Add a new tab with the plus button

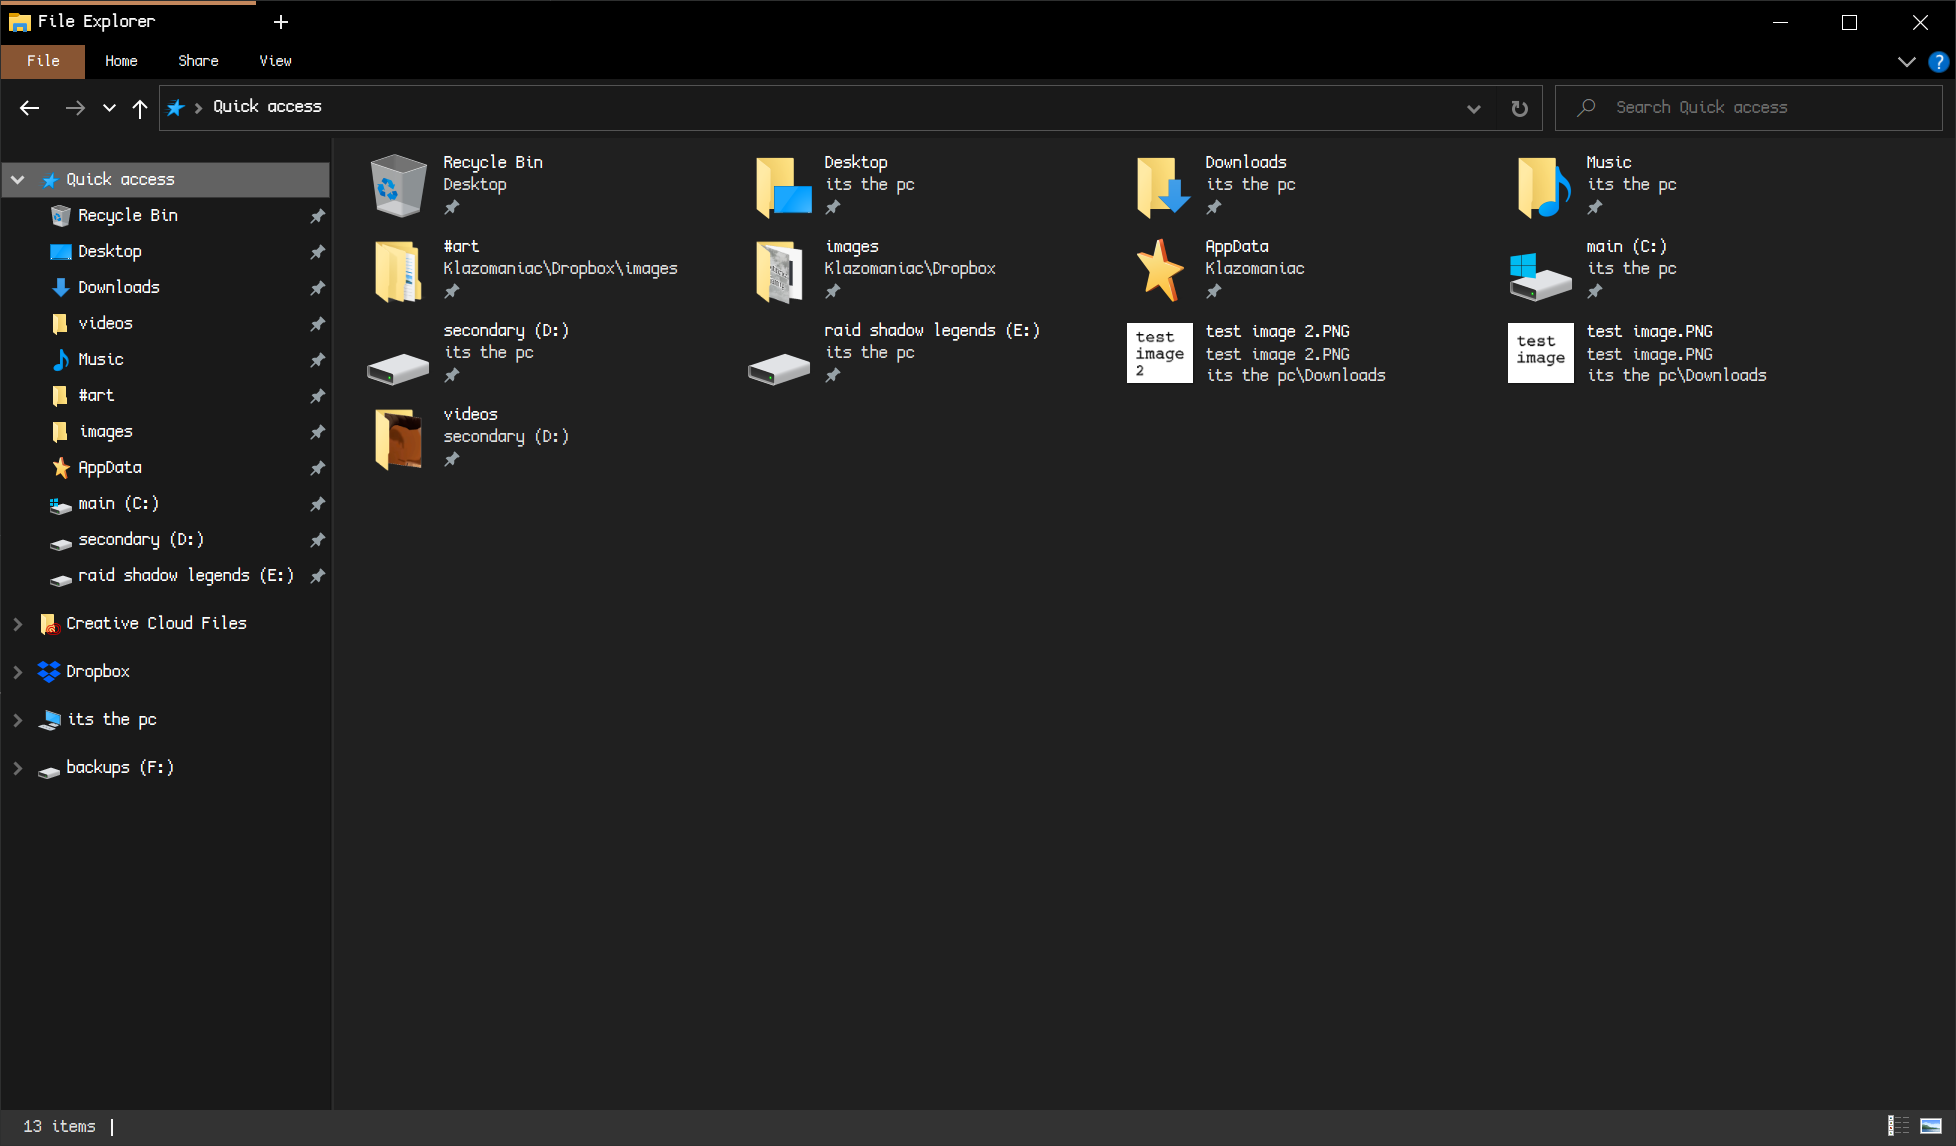281,22
